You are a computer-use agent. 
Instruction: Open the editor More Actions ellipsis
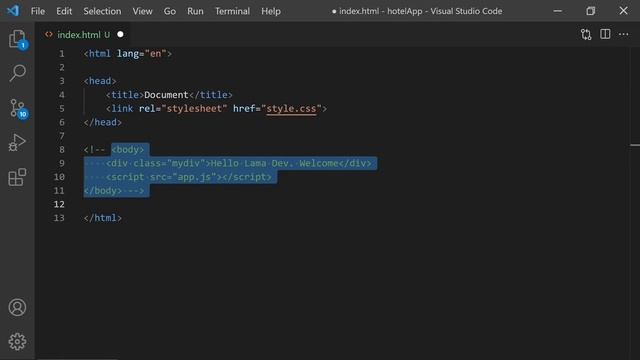[624, 34]
